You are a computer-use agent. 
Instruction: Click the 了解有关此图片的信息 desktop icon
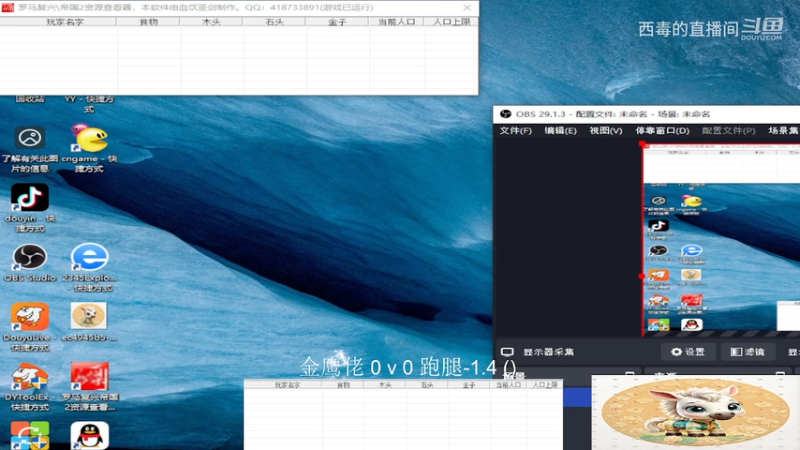(x=30, y=149)
